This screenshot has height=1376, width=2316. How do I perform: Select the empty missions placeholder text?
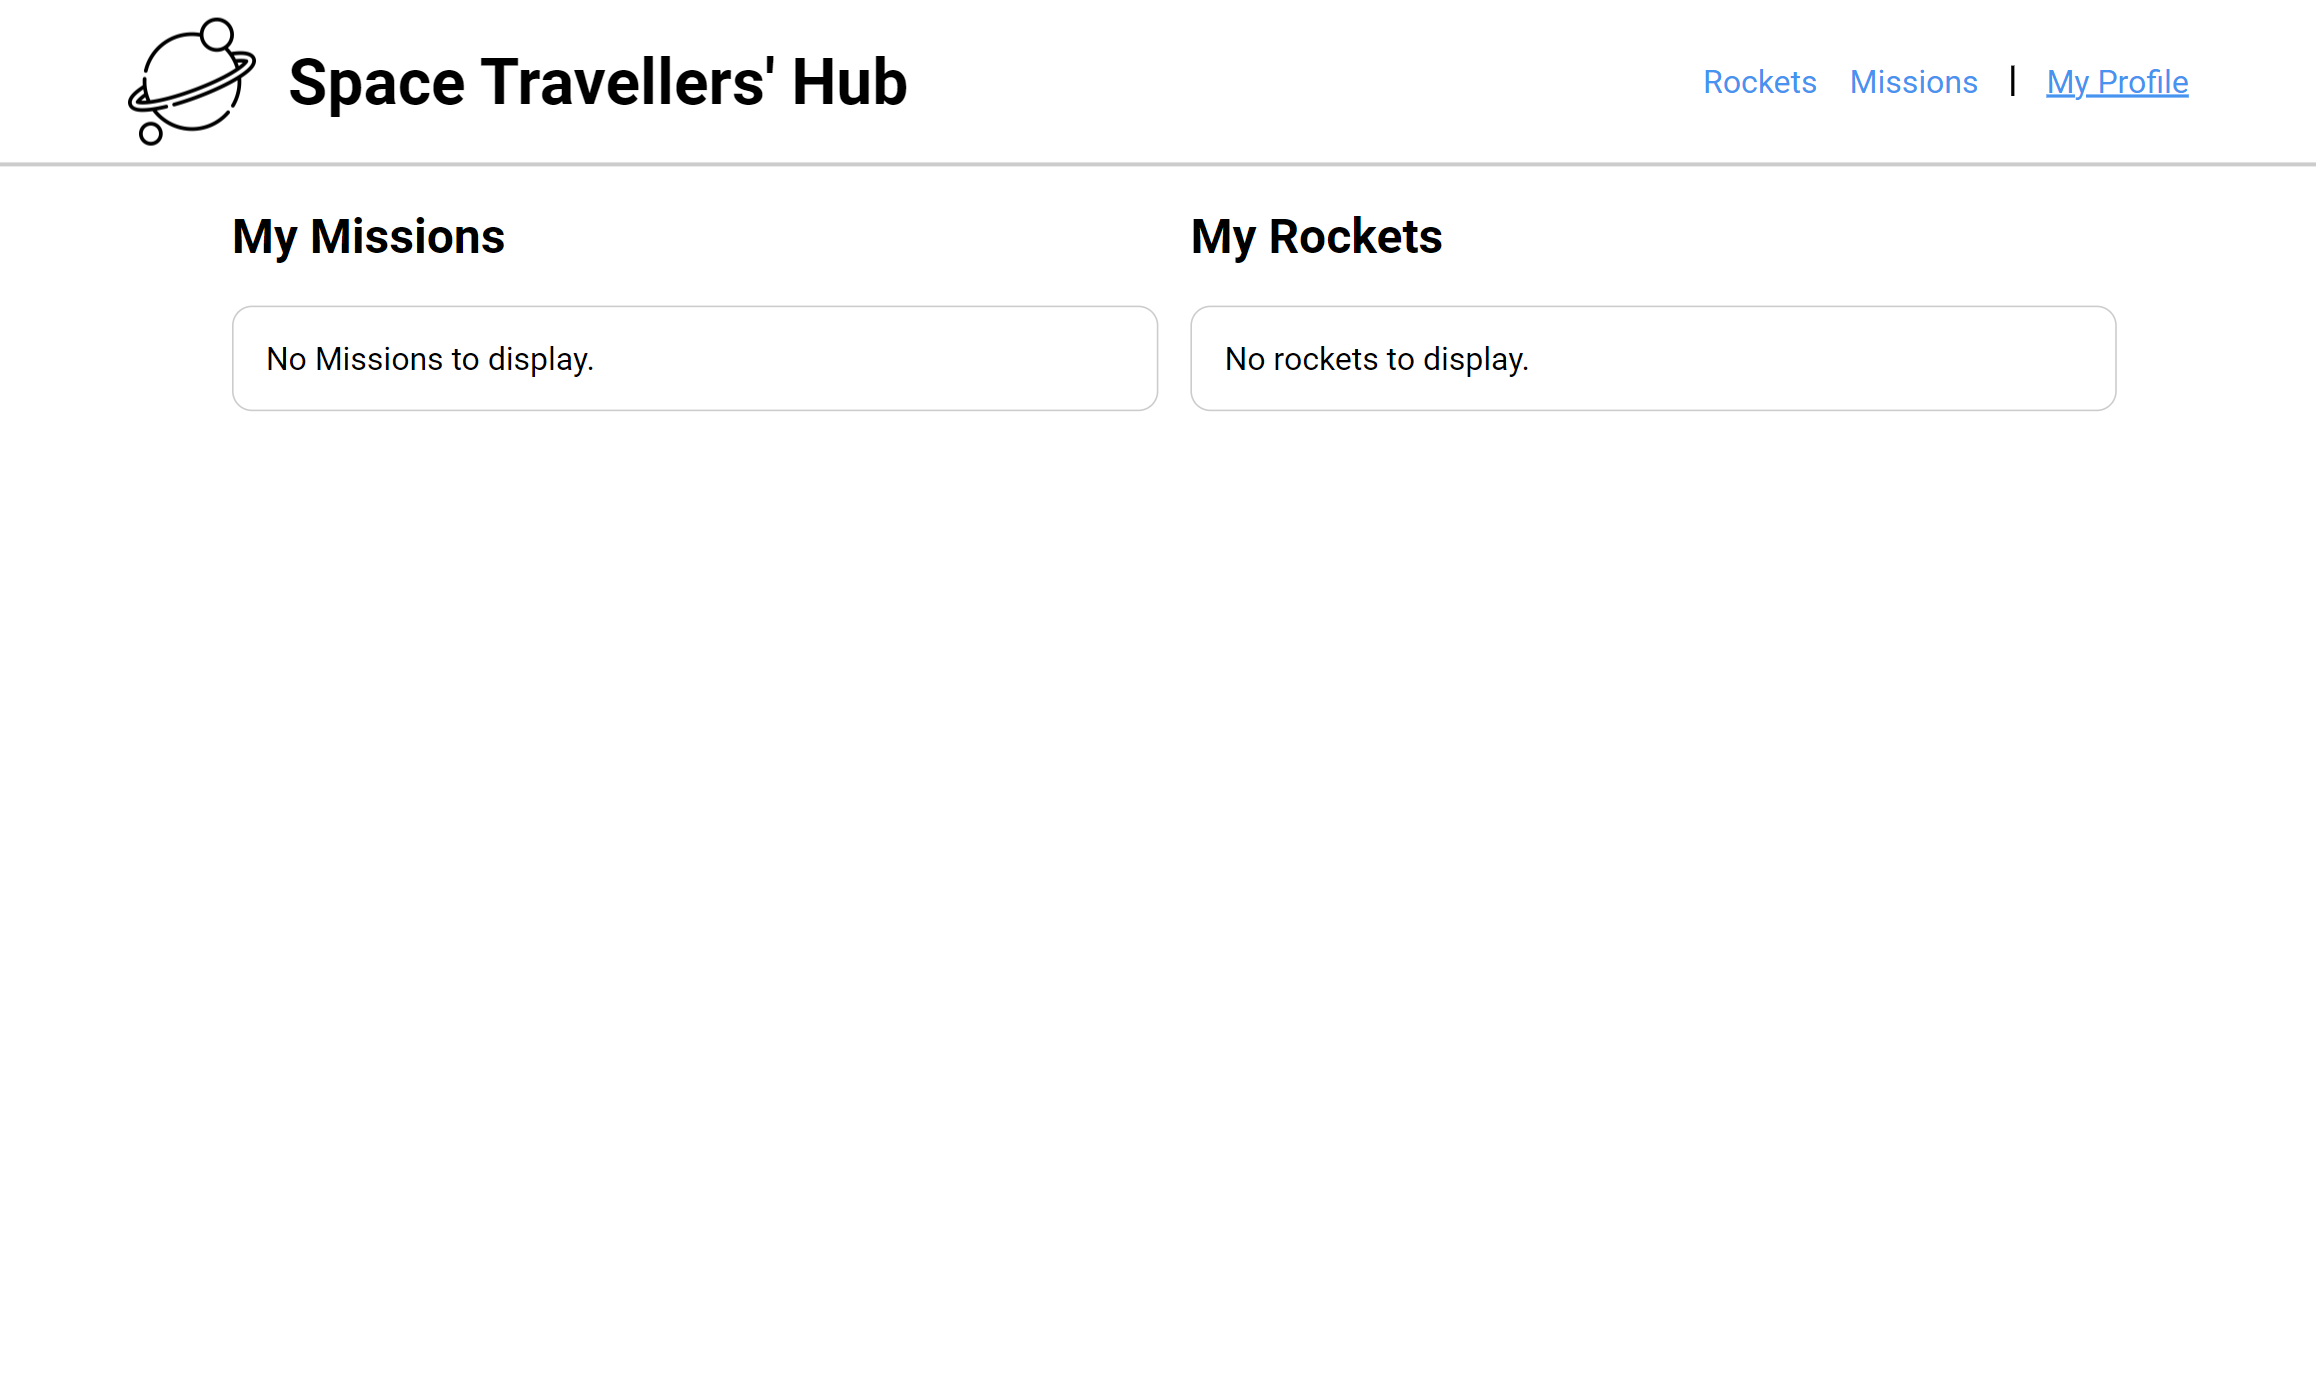tap(429, 358)
